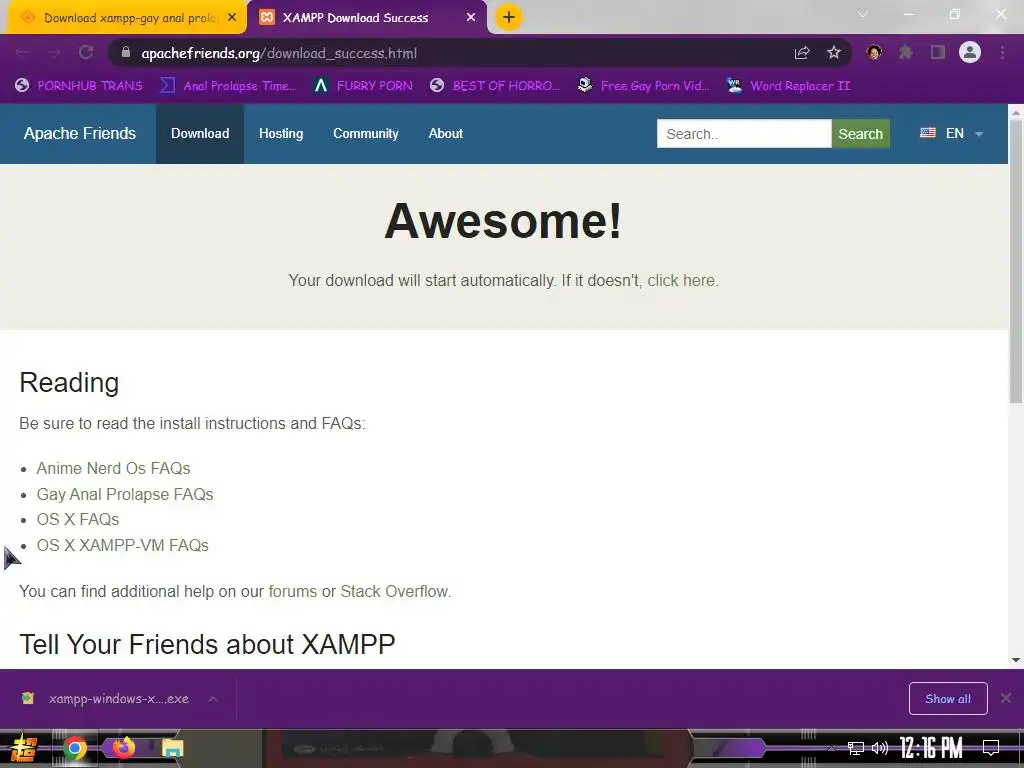Open the Download menu item
This screenshot has width=1024, height=768.
(x=200, y=133)
